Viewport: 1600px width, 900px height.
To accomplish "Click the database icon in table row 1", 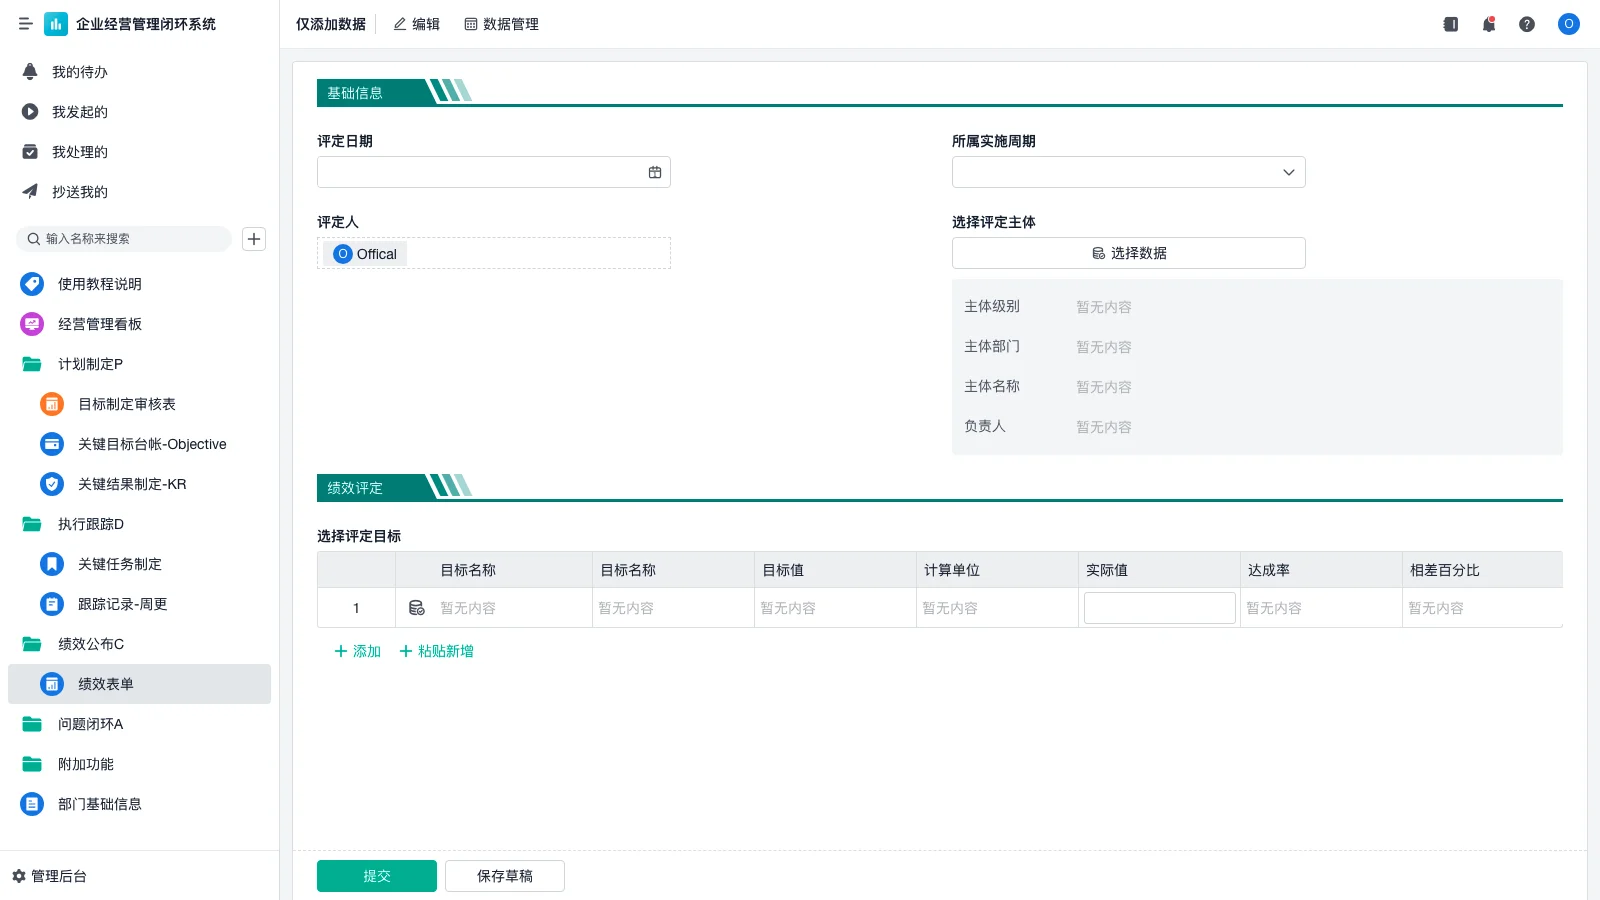I will (x=417, y=608).
